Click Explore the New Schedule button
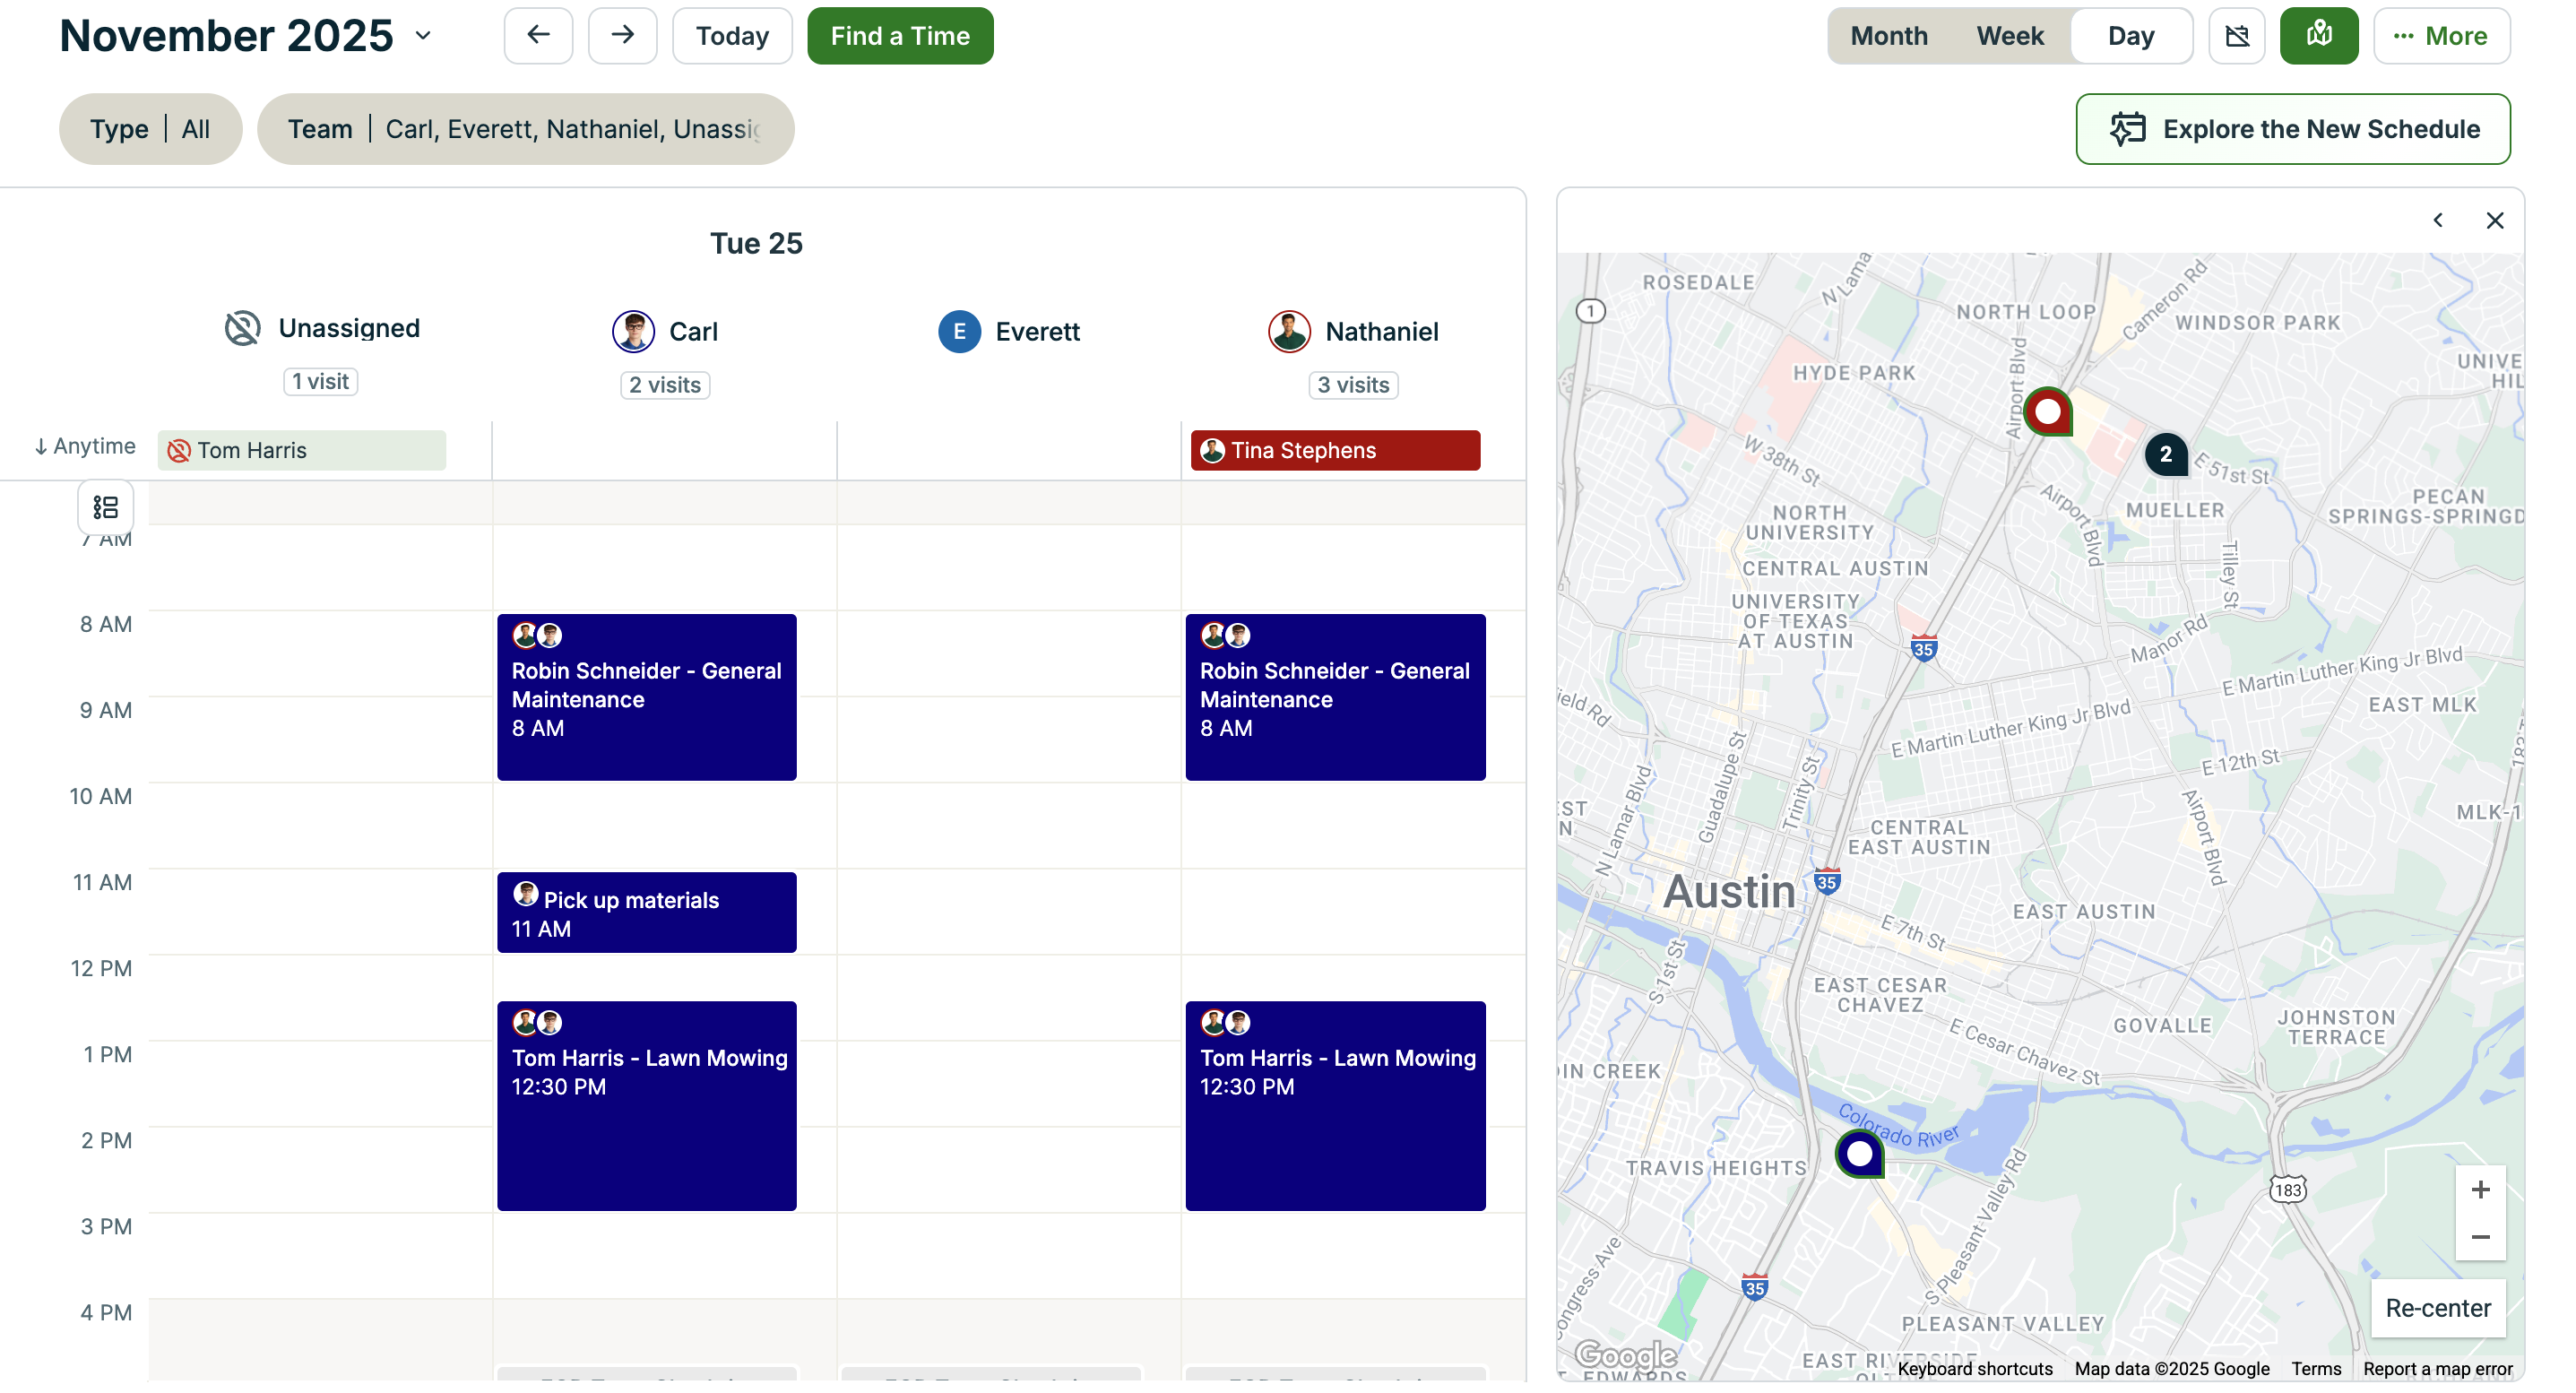The height and width of the screenshot is (1393, 2576). (2292, 129)
